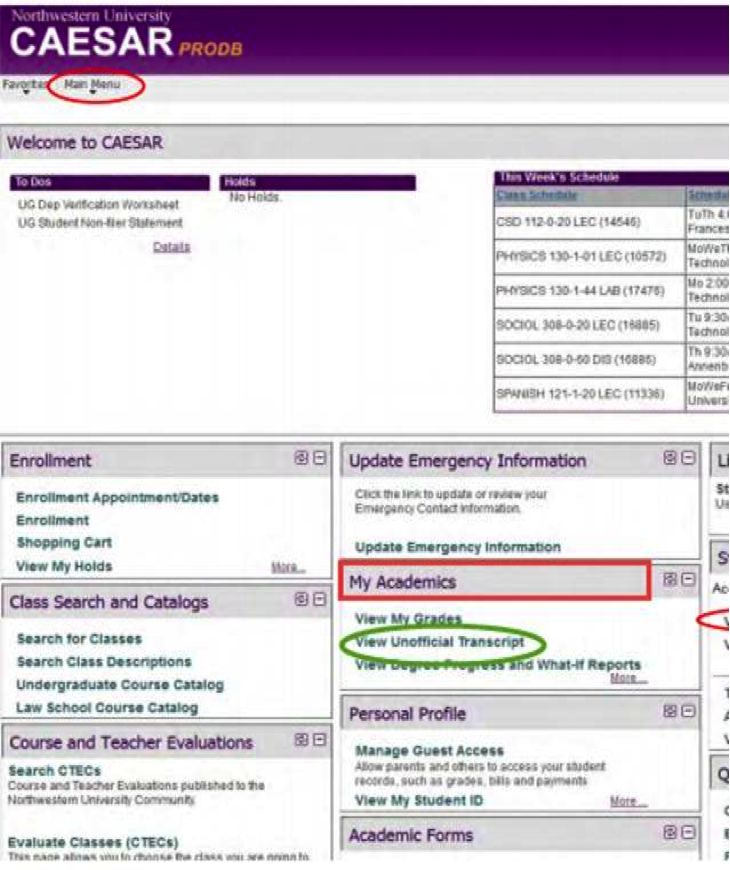The image size is (730, 870).
Task: Open Enrollment Appointment/Dates
Action: pyautogui.click(x=118, y=498)
